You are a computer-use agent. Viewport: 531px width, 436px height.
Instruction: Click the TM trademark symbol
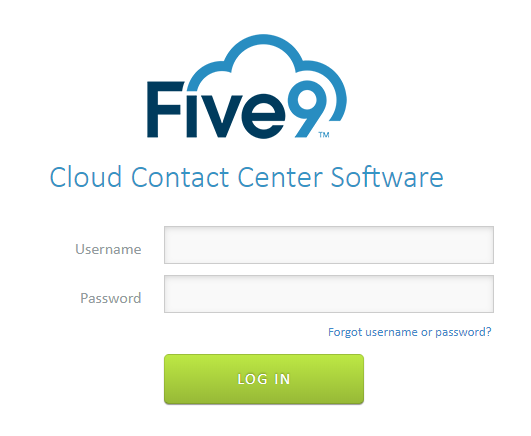click(324, 135)
